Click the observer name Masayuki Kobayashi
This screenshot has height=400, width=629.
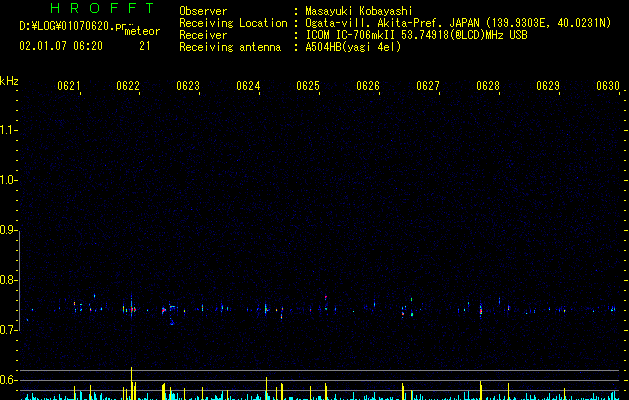(359, 11)
